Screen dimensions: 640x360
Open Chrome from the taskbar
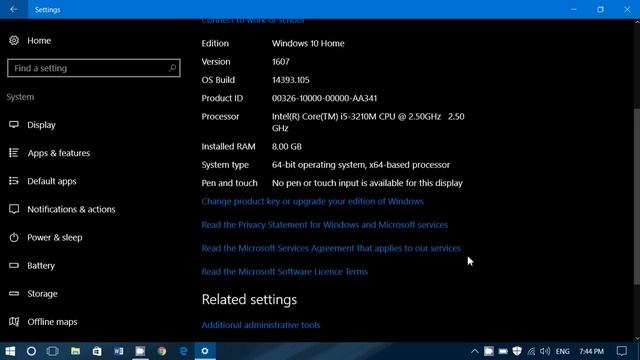(162, 351)
